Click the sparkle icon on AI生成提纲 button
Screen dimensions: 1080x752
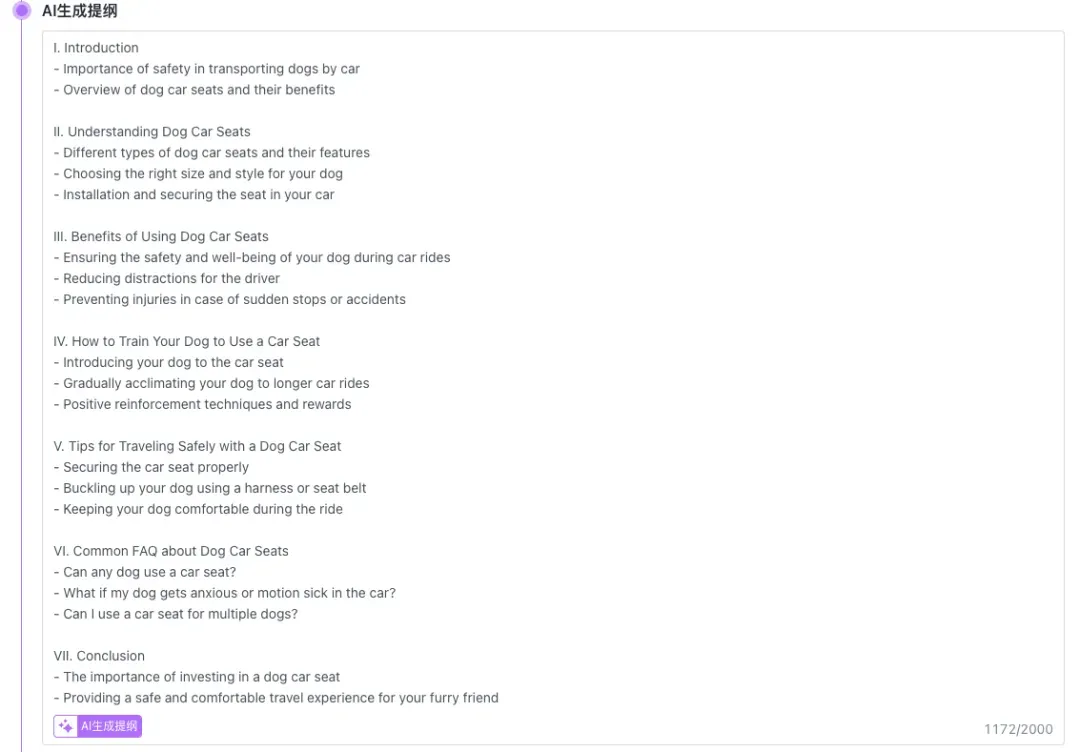coord(66,726)
